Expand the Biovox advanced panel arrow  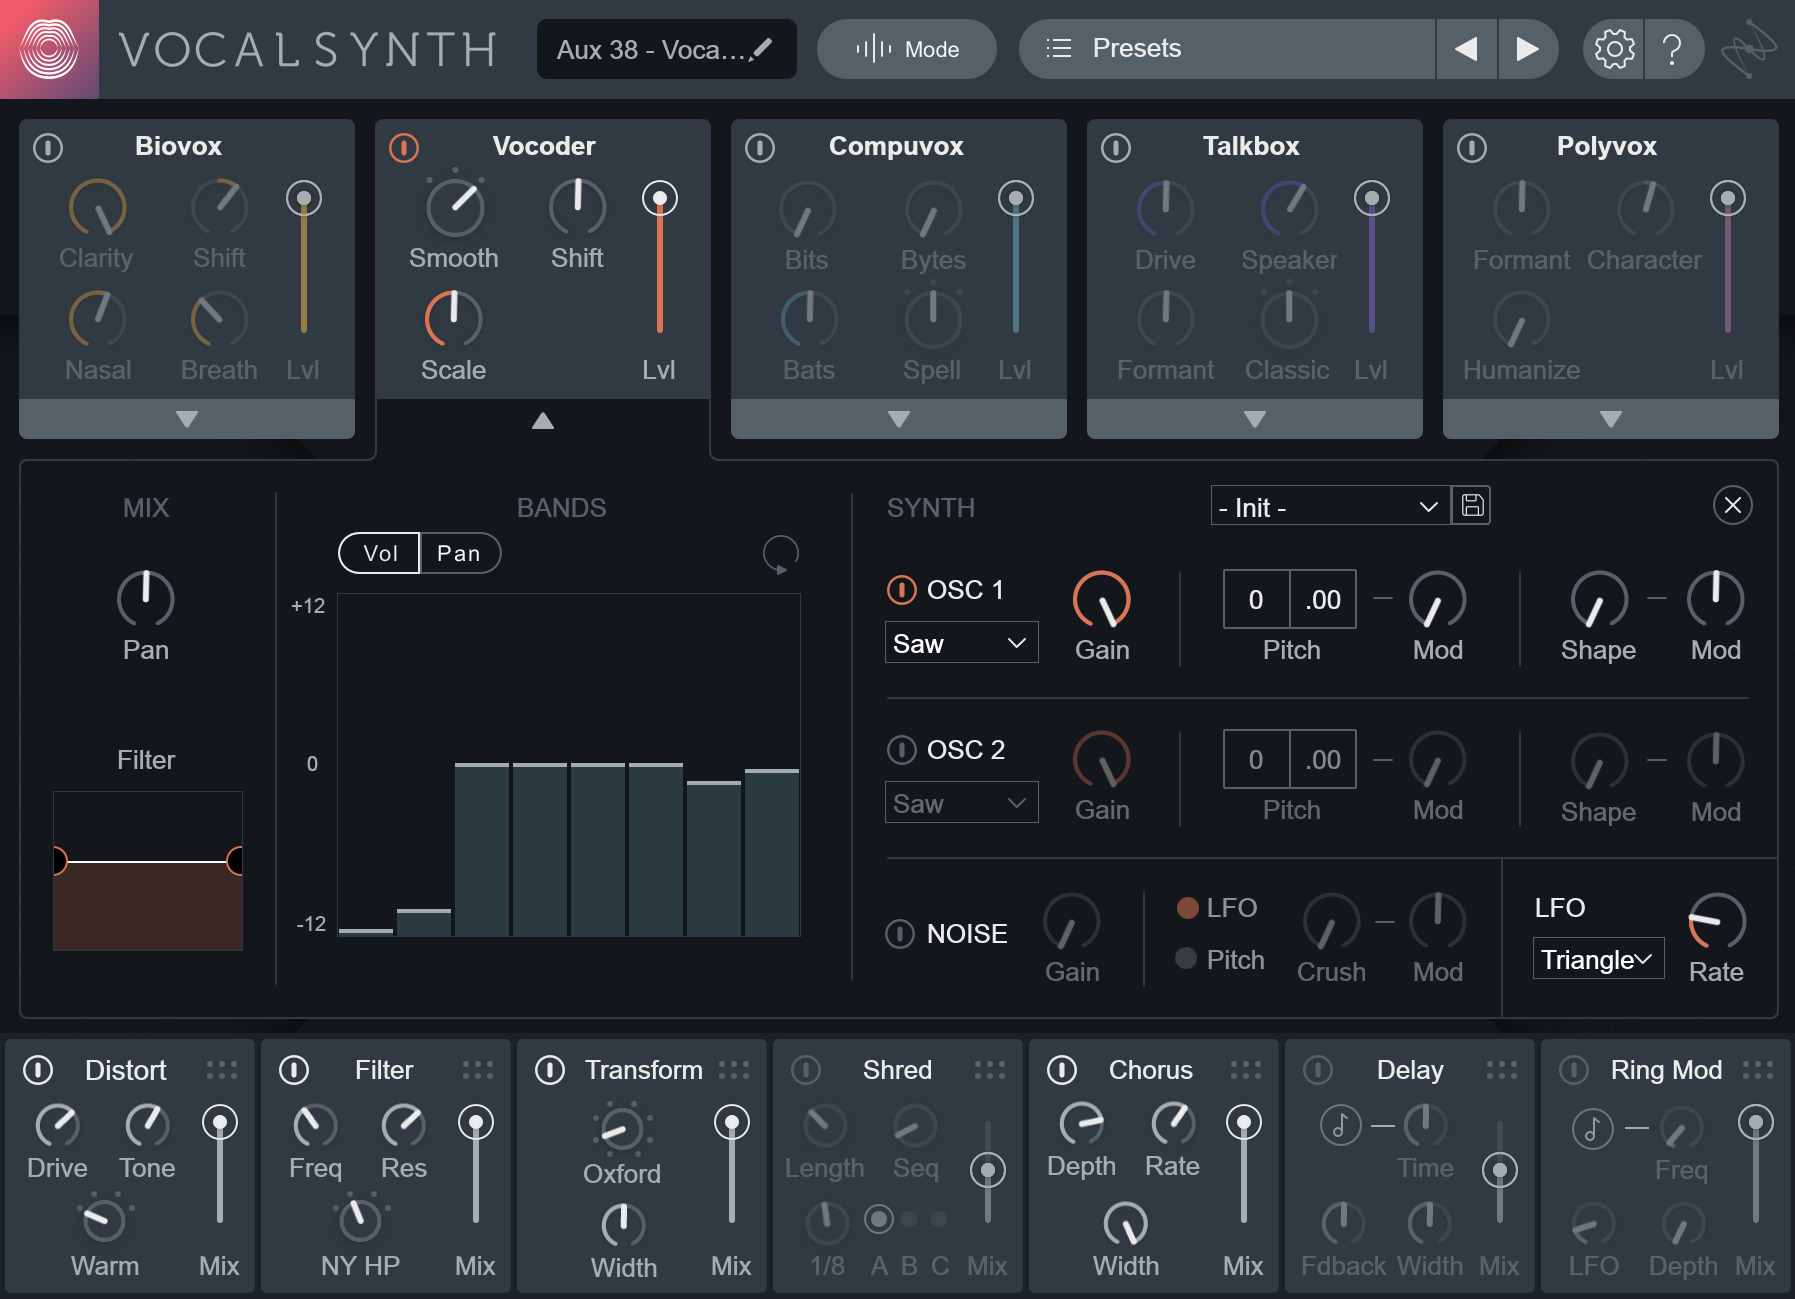pos(187,419)
